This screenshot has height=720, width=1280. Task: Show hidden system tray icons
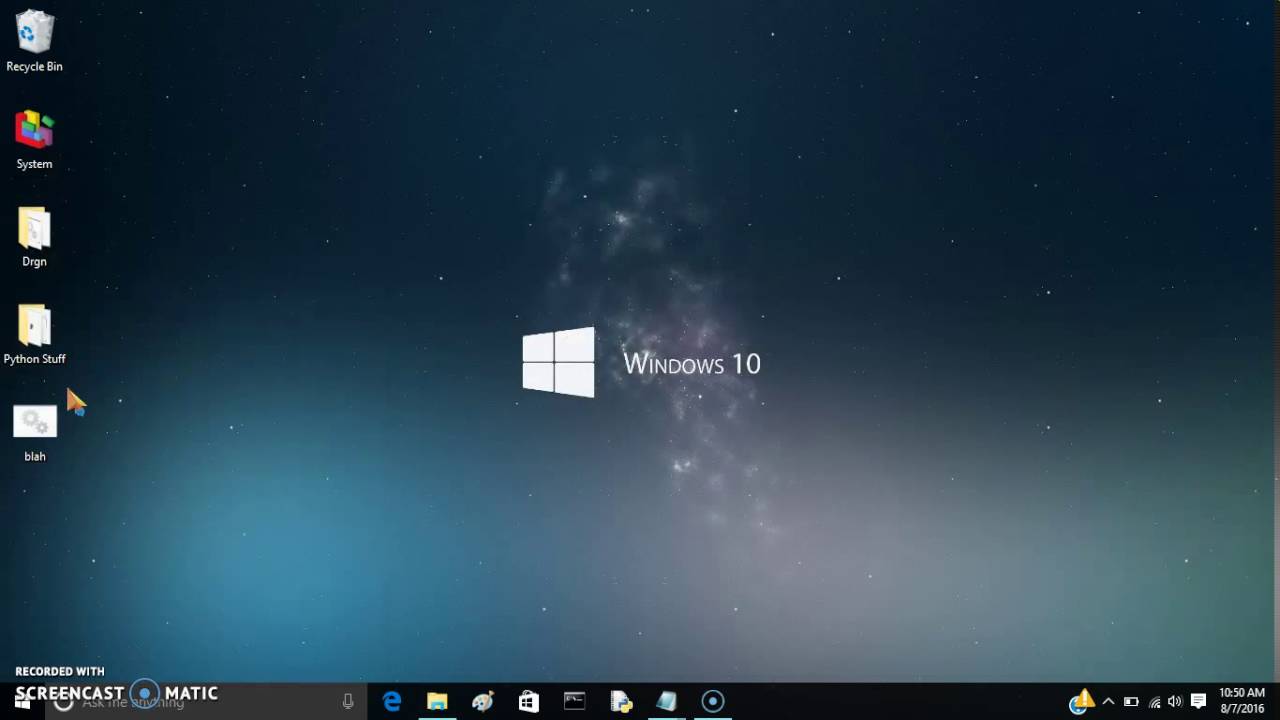[1108, 702]
